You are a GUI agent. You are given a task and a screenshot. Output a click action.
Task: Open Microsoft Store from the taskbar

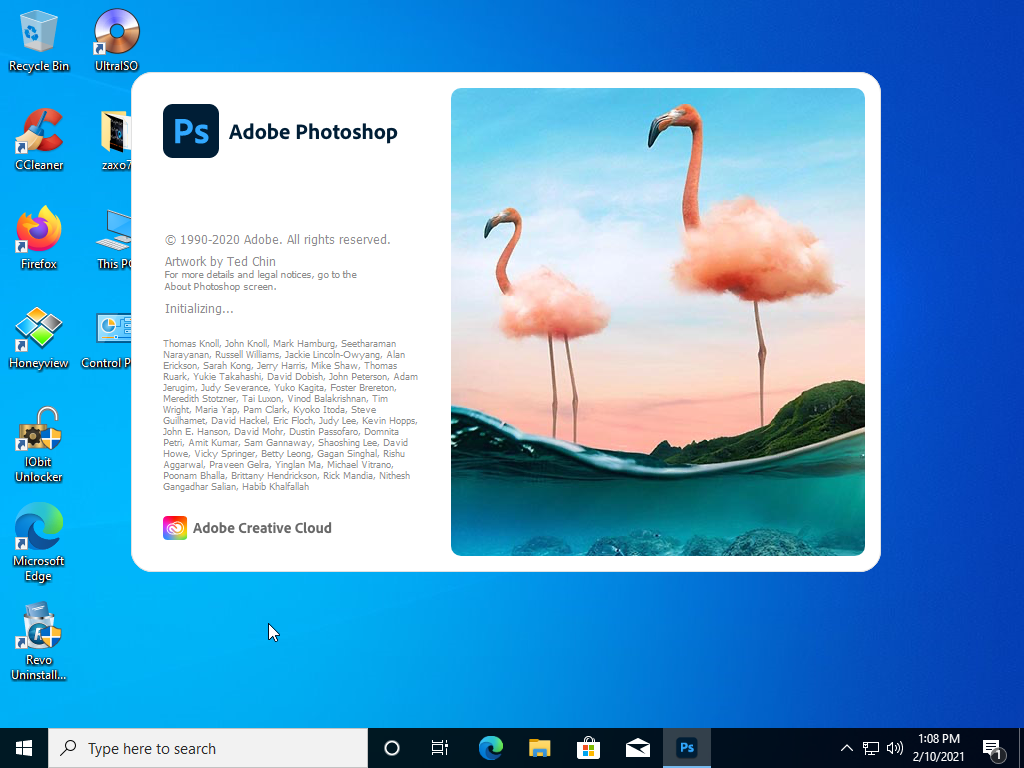click(x=588, y=748)
